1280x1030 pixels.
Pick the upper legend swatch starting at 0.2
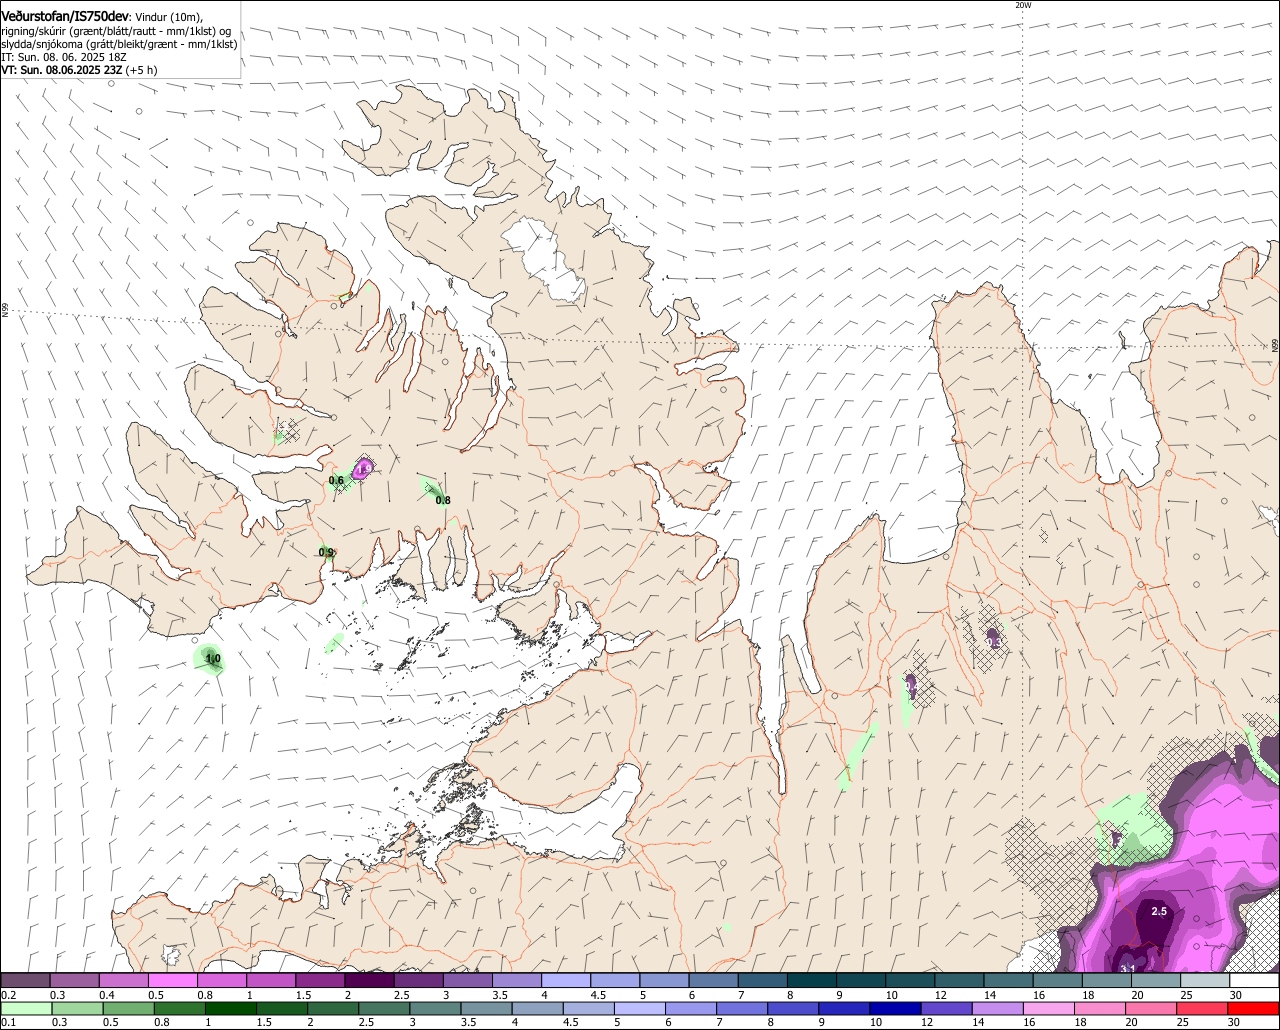click(25, 981)
